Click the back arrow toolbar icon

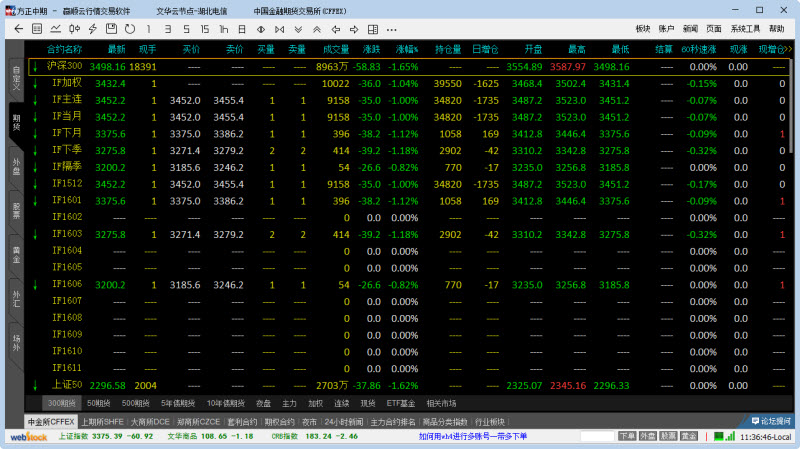[x=19, y=29]
